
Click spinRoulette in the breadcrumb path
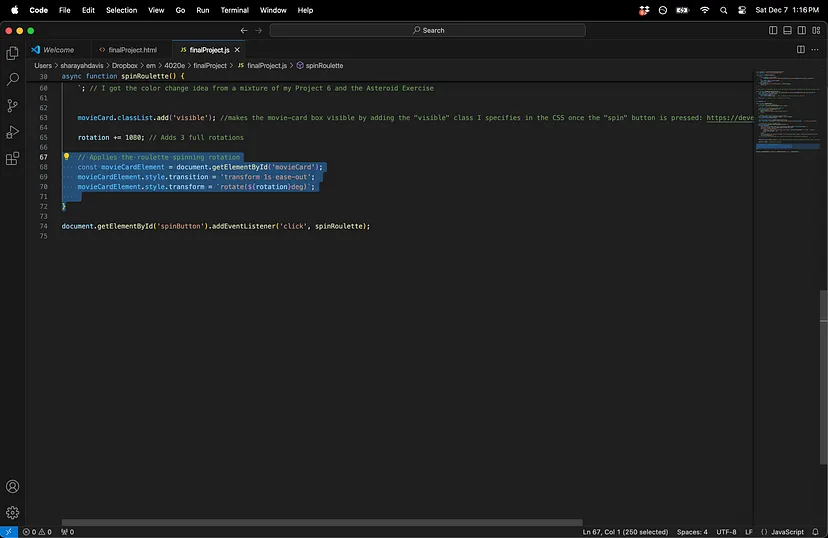pyautogui.click(x=324, y=65)
